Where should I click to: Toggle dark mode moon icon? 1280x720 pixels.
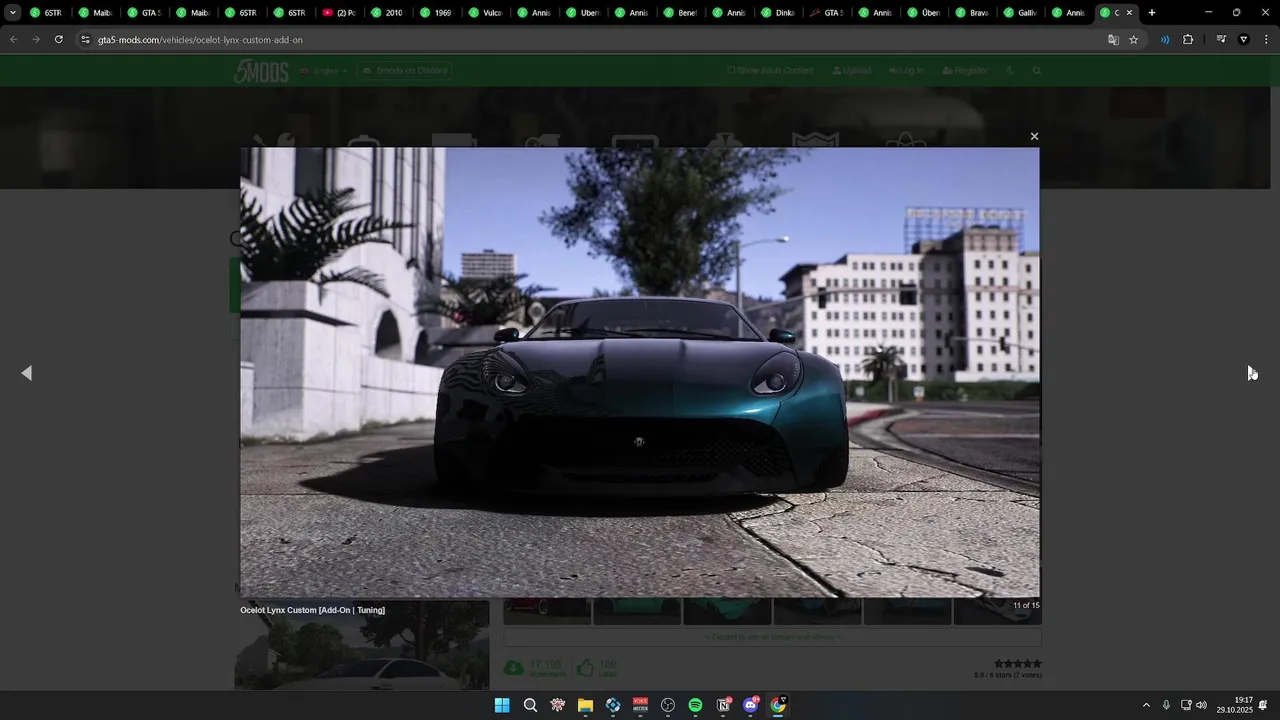pyautogui.click(x=1010, y=71)
